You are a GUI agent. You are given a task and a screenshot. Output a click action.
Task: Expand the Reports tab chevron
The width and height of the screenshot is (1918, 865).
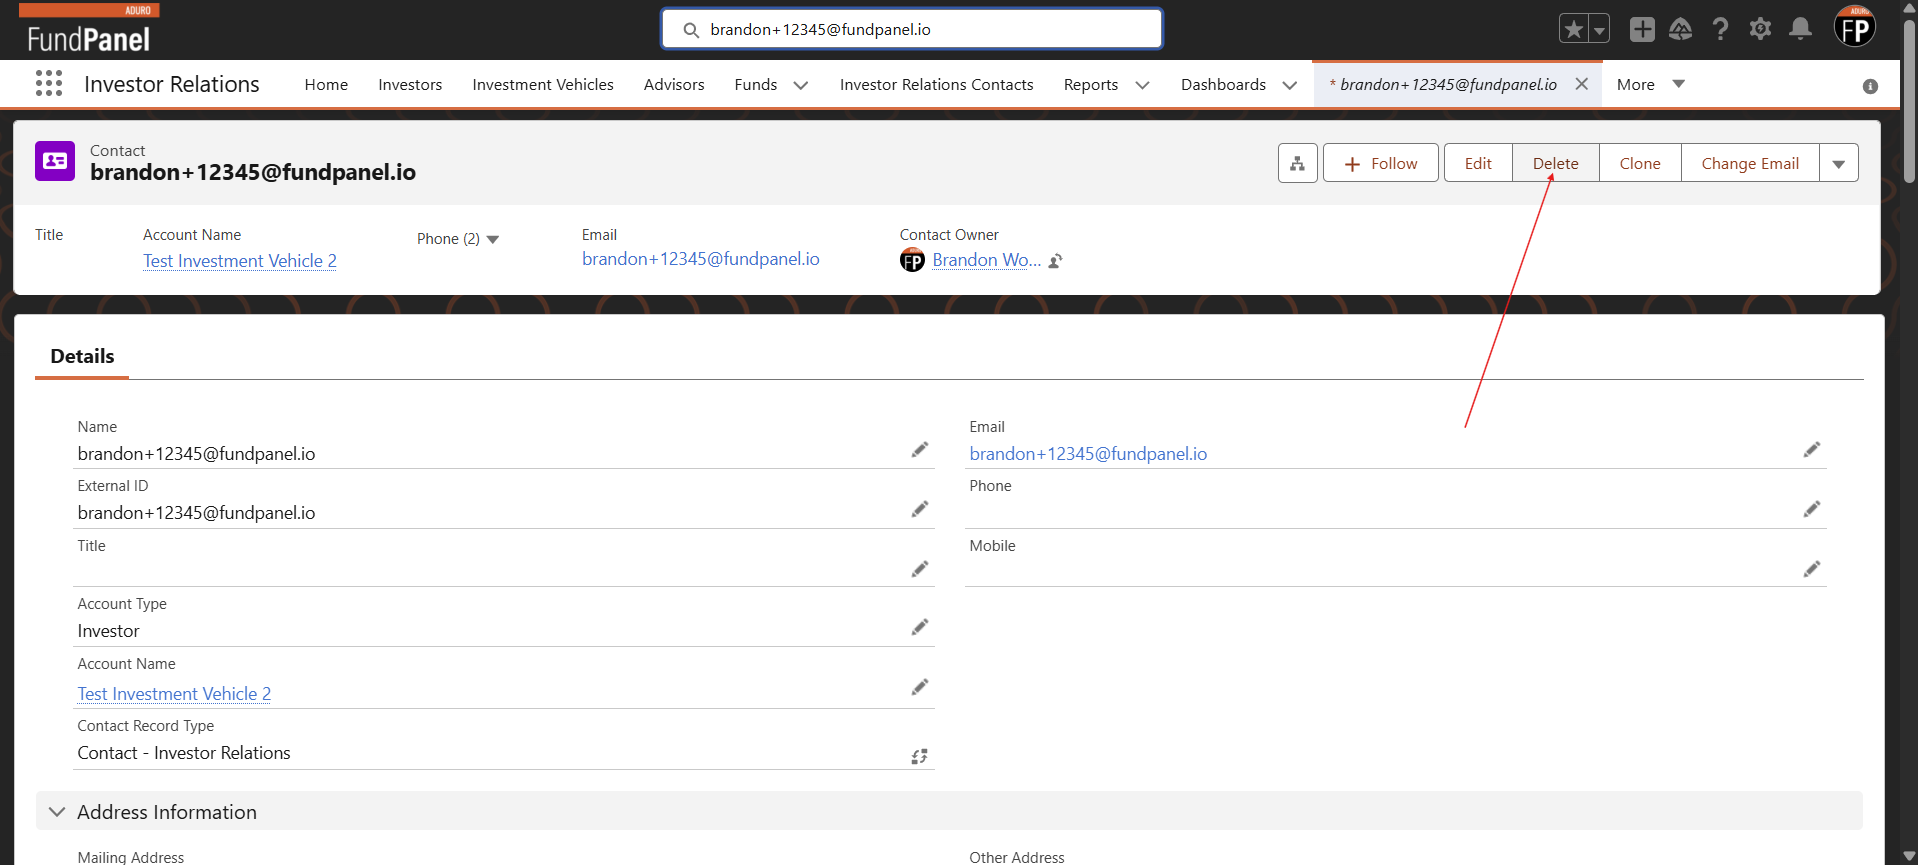coord(1142,85)
